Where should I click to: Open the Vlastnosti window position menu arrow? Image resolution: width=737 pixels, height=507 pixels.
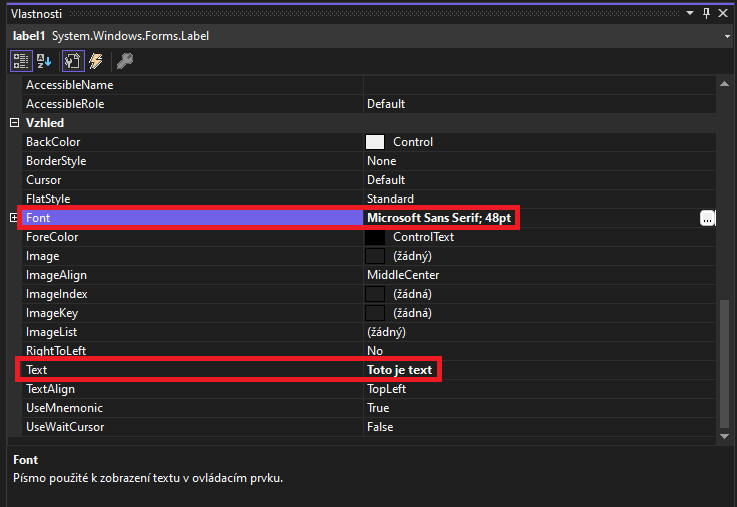point(689,13)
